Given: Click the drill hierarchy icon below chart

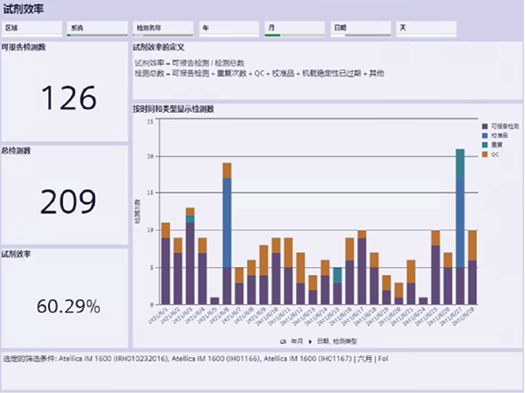Looking at the screenshot, I should click(283, 341).
